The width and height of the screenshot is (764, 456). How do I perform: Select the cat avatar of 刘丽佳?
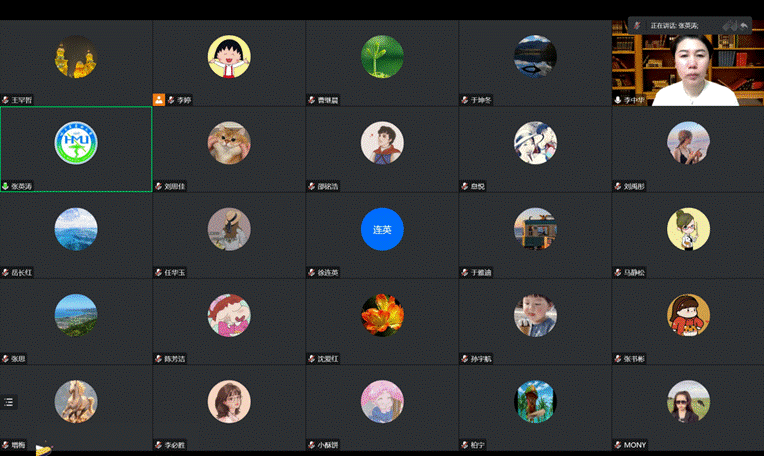coord(229,143)
